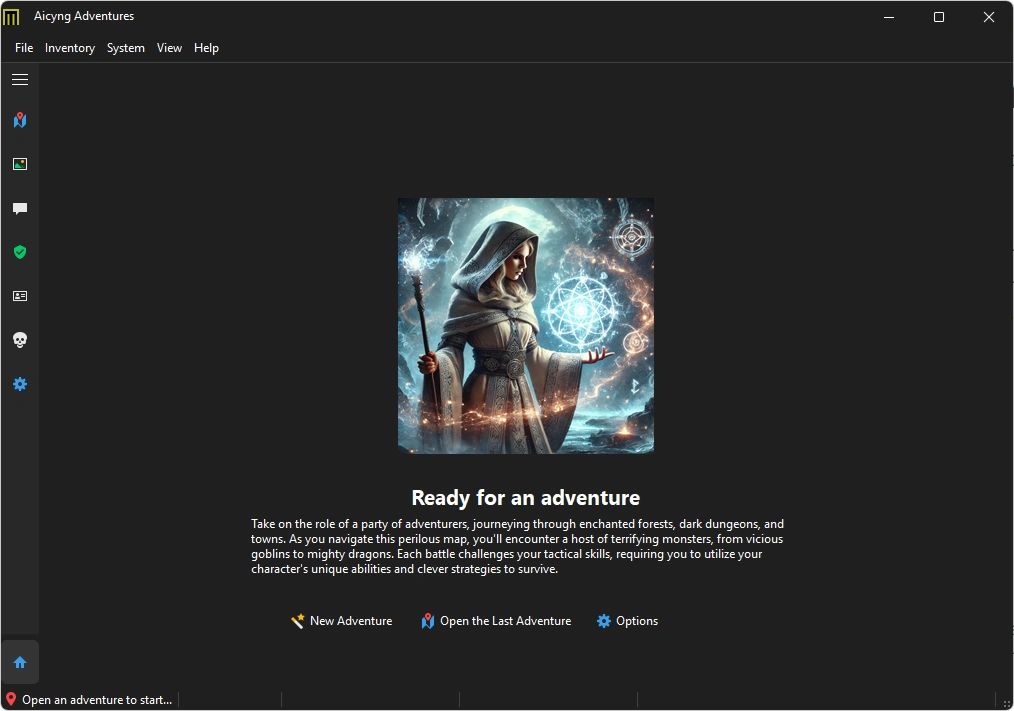Open the picture gallery sidebar icon
1014x711 pixels.
click(x=20, y=164)
